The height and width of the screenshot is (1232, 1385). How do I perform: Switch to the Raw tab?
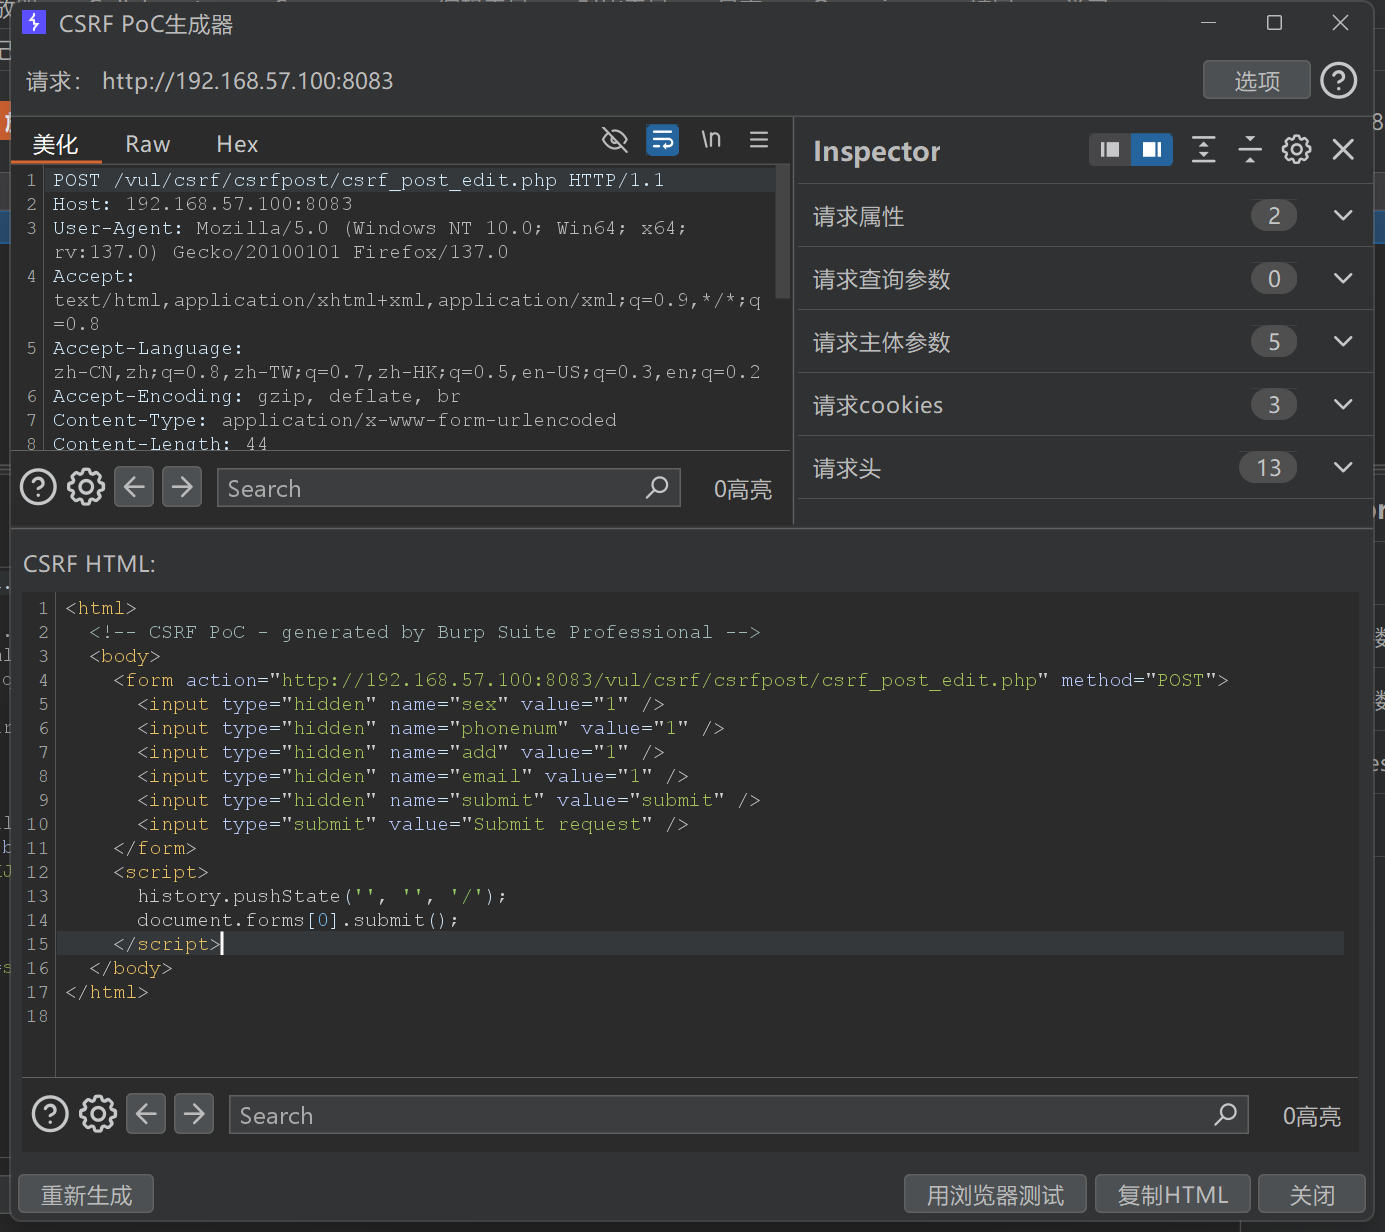148,144
